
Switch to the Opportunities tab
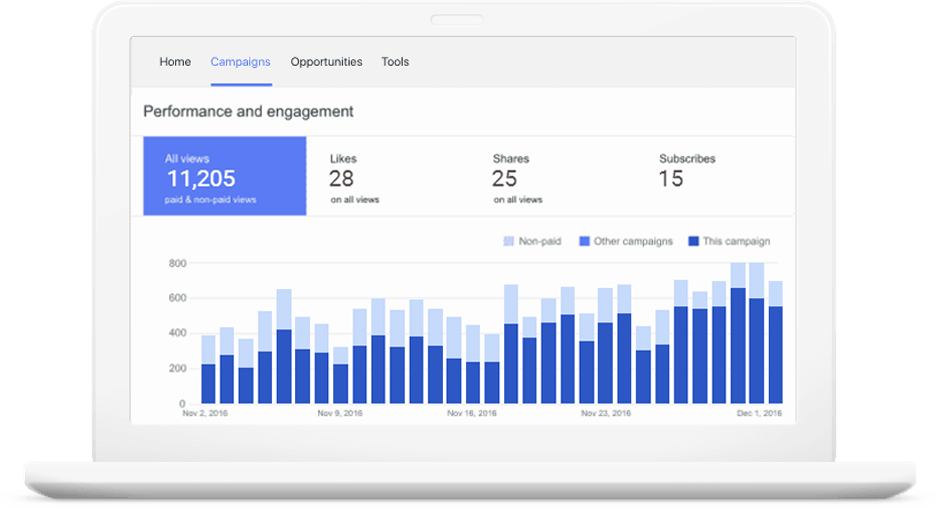326,62
